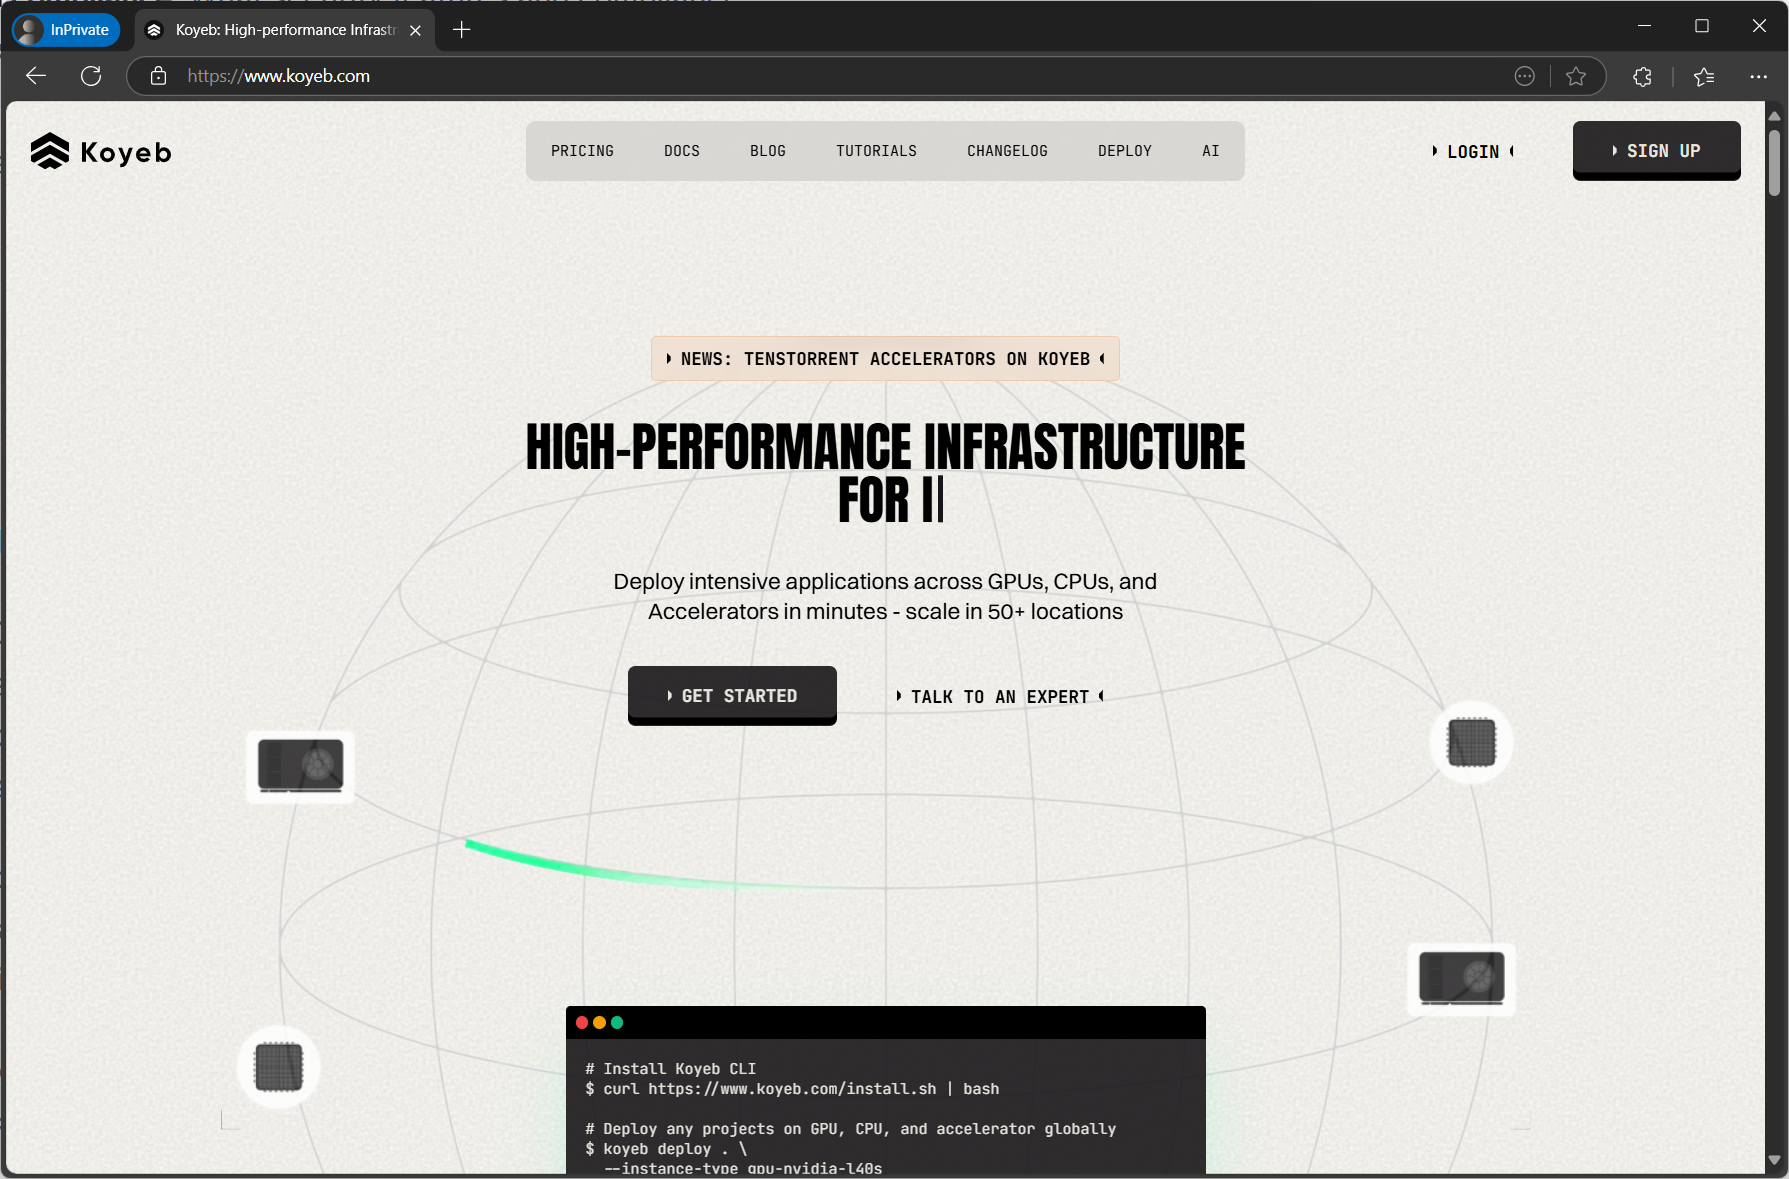Click the curl install.sh command line

792,1089
